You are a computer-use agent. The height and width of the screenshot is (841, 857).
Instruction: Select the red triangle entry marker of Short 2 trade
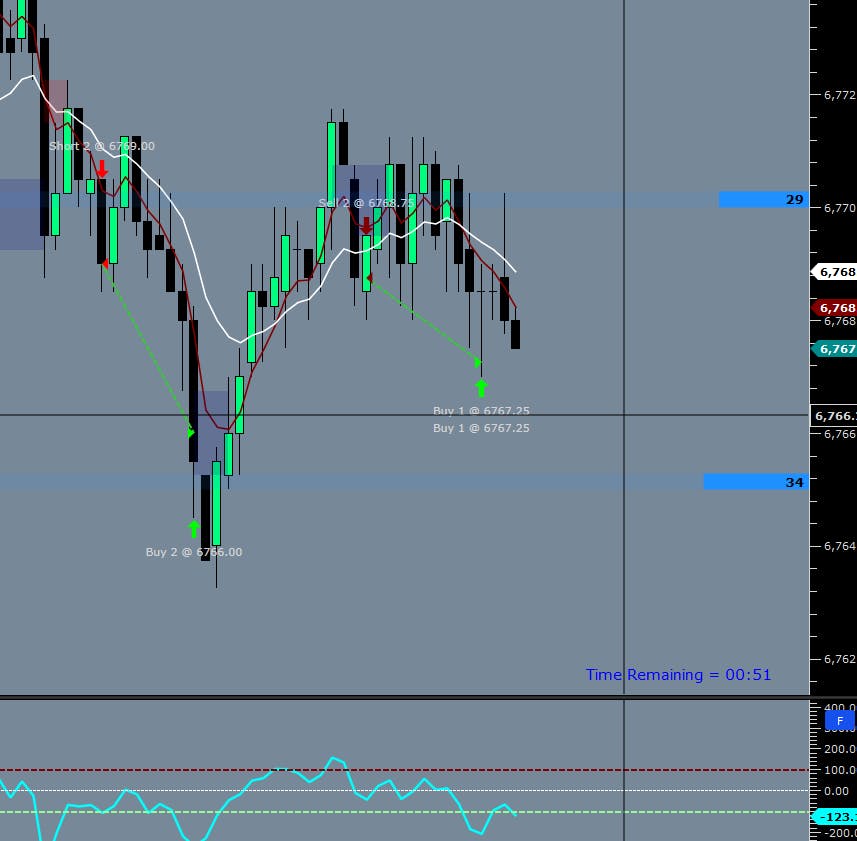(105, 264)
